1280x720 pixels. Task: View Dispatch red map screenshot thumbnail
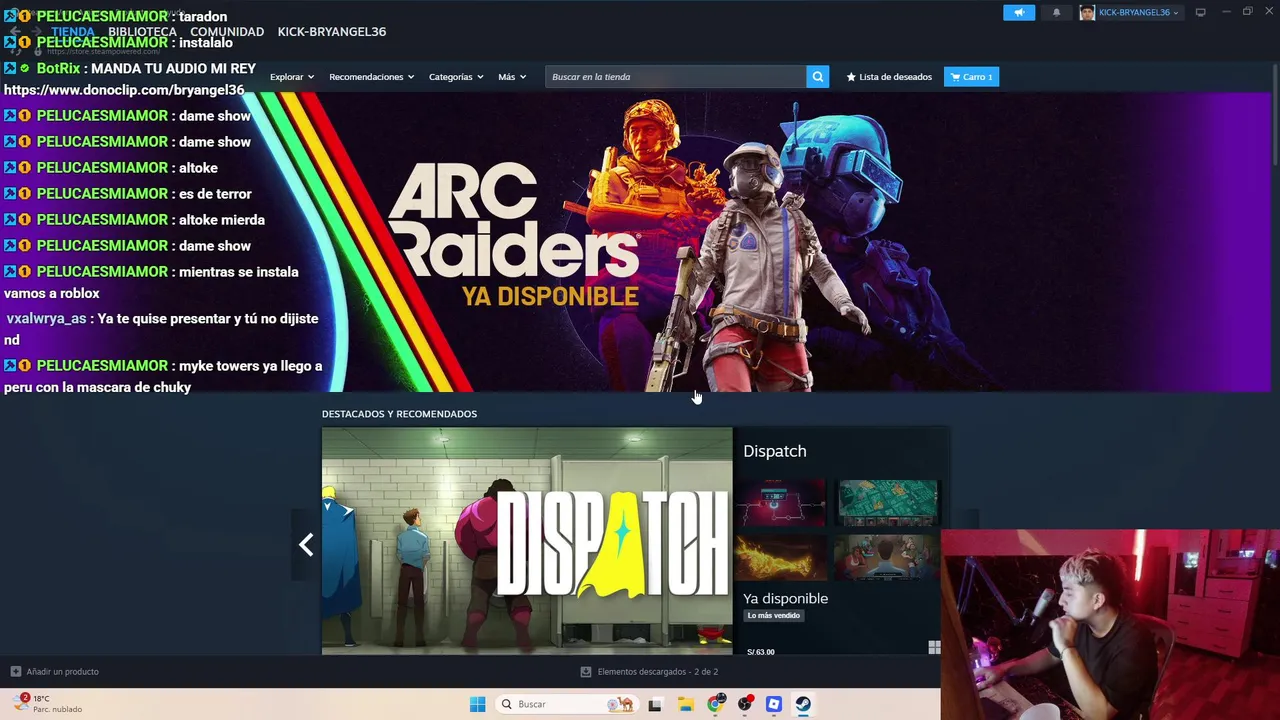(781, 502)
